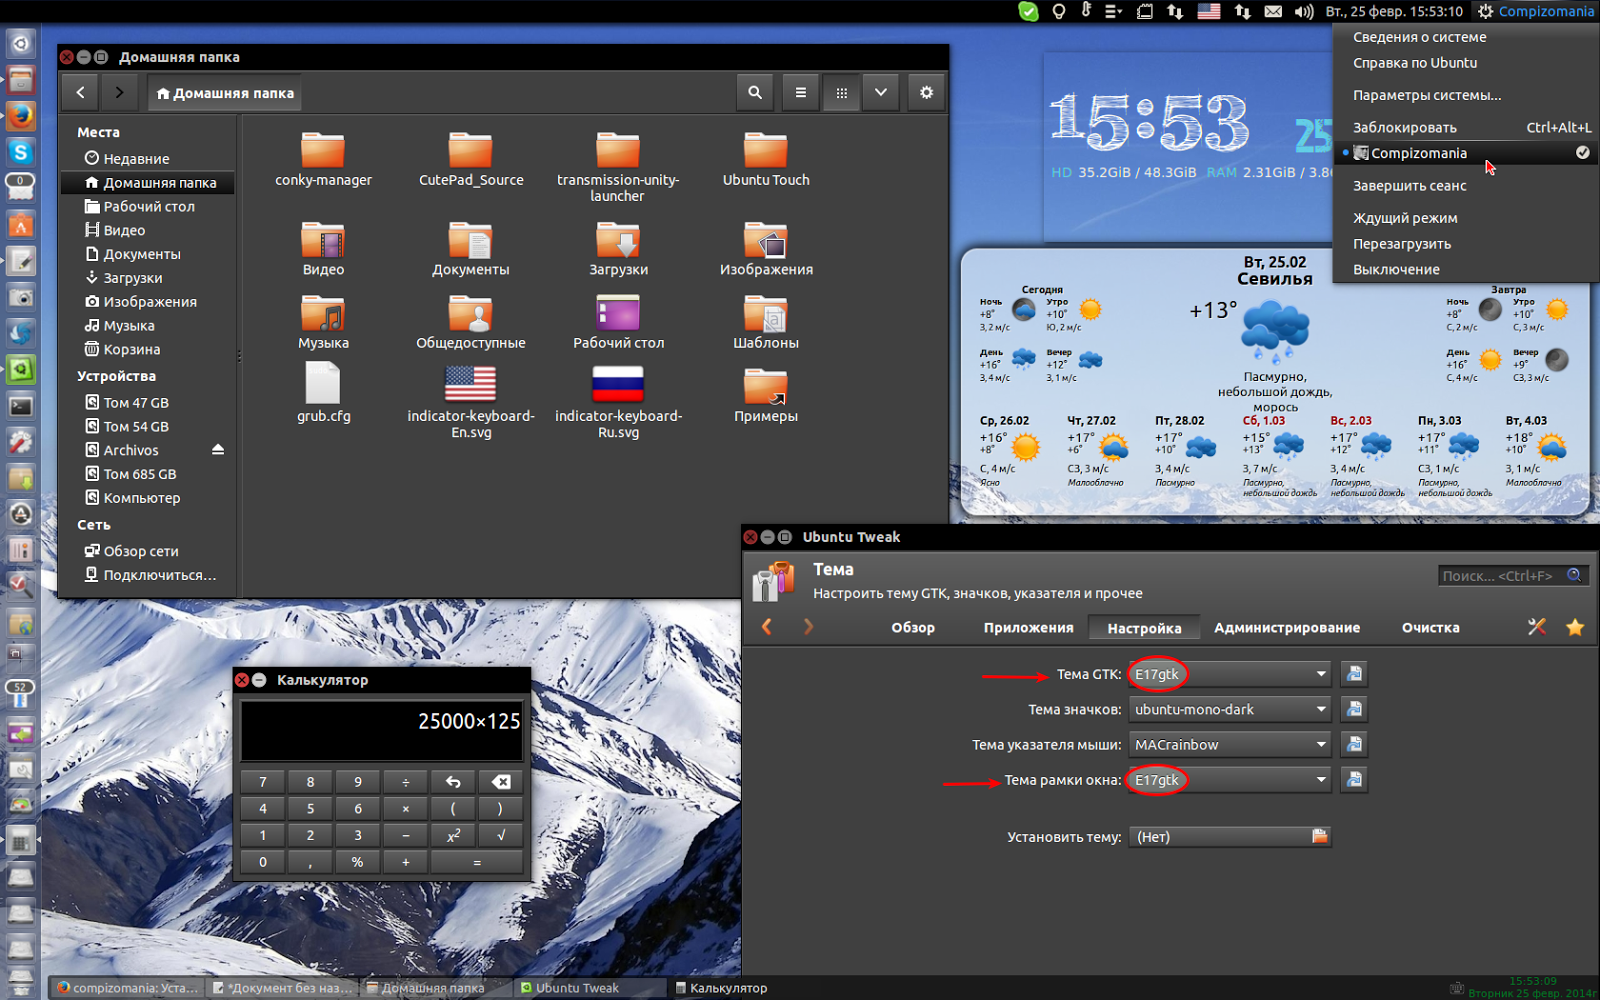Open the Тема значков dropdown
The width and height of the screenshot is (1600, 1000).
click(1230, 709)
